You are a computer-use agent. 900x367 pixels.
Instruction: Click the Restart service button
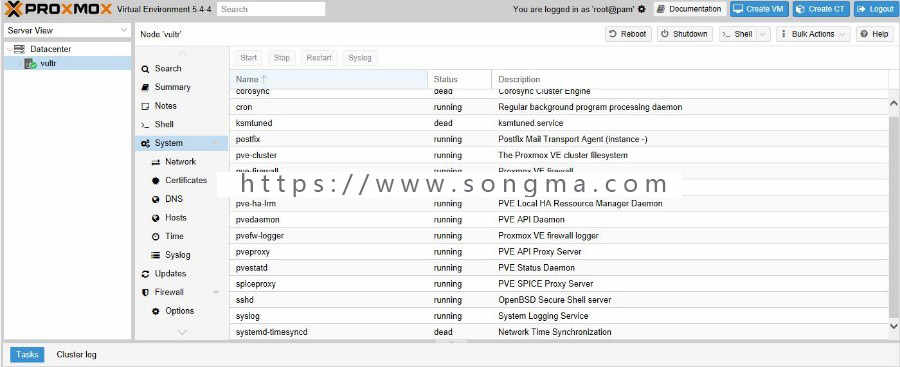[319, 57]
